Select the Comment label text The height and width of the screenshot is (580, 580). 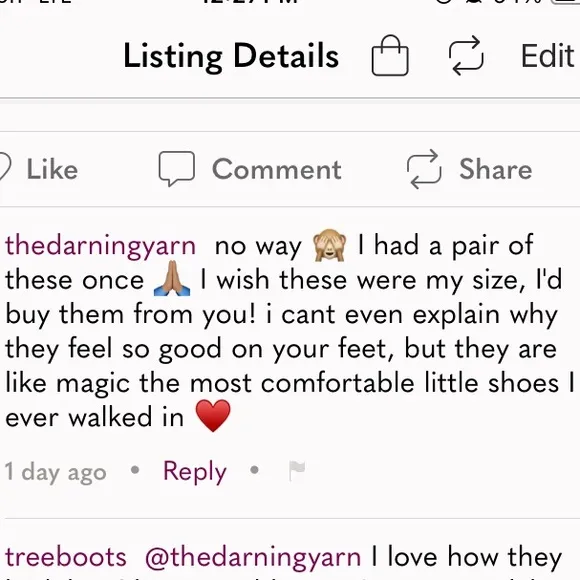[277, 169]
